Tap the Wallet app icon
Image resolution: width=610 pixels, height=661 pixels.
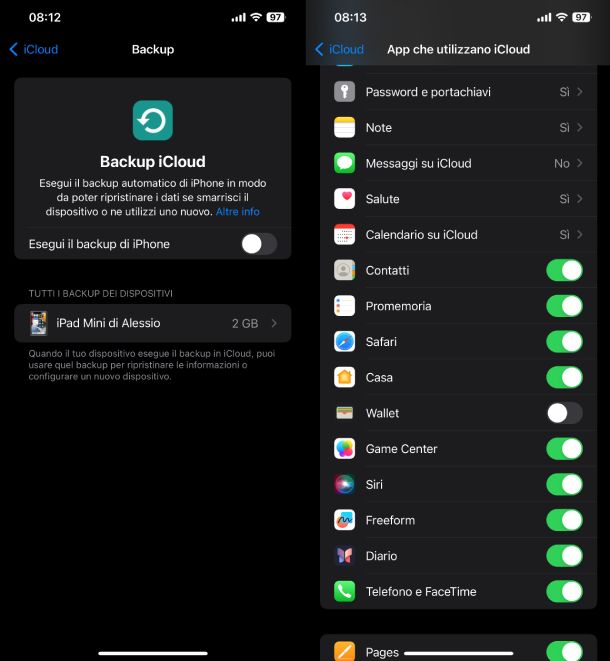344,413
